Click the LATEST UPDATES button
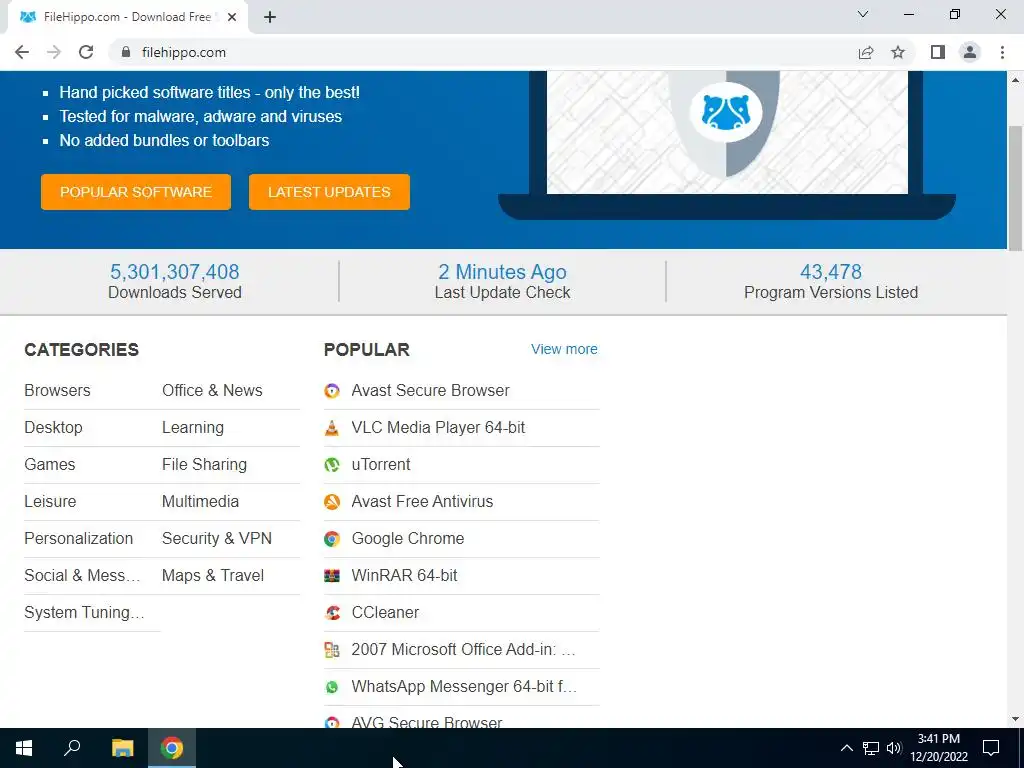This screenshot has width=1024, height=768. (x=329, y=192)
